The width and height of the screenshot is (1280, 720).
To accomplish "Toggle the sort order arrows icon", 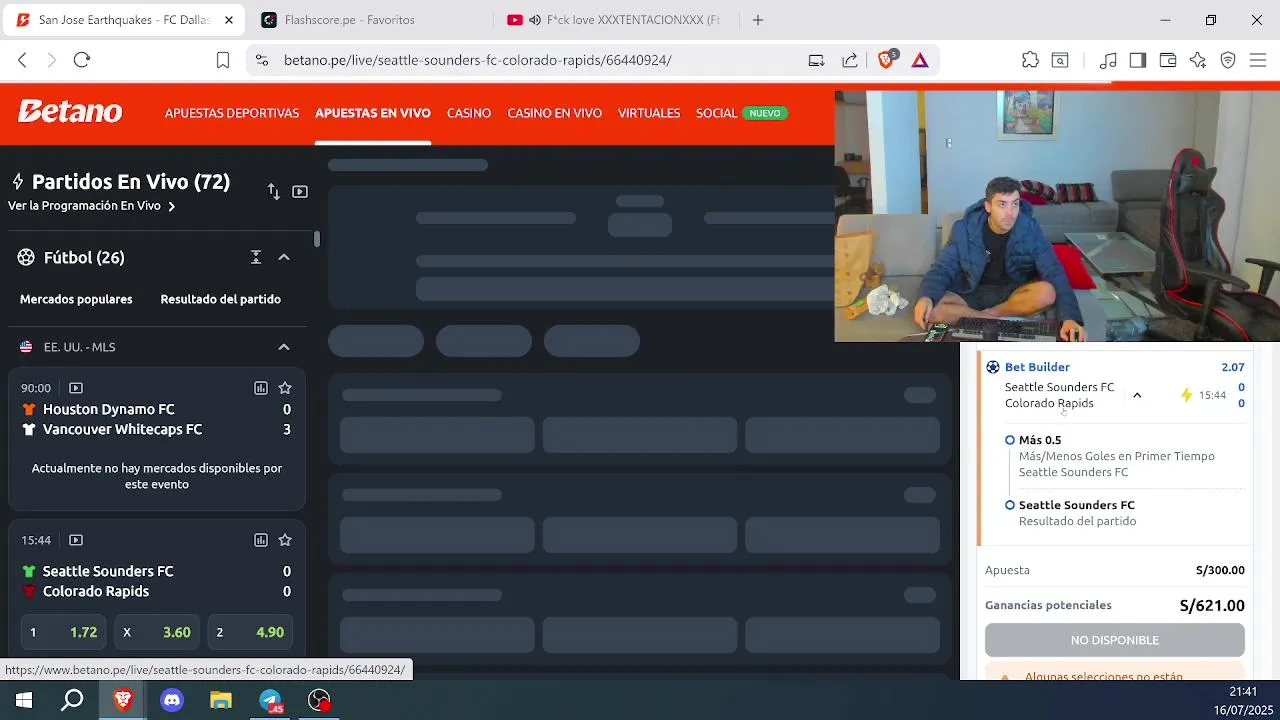I will [x=273, y=191].
